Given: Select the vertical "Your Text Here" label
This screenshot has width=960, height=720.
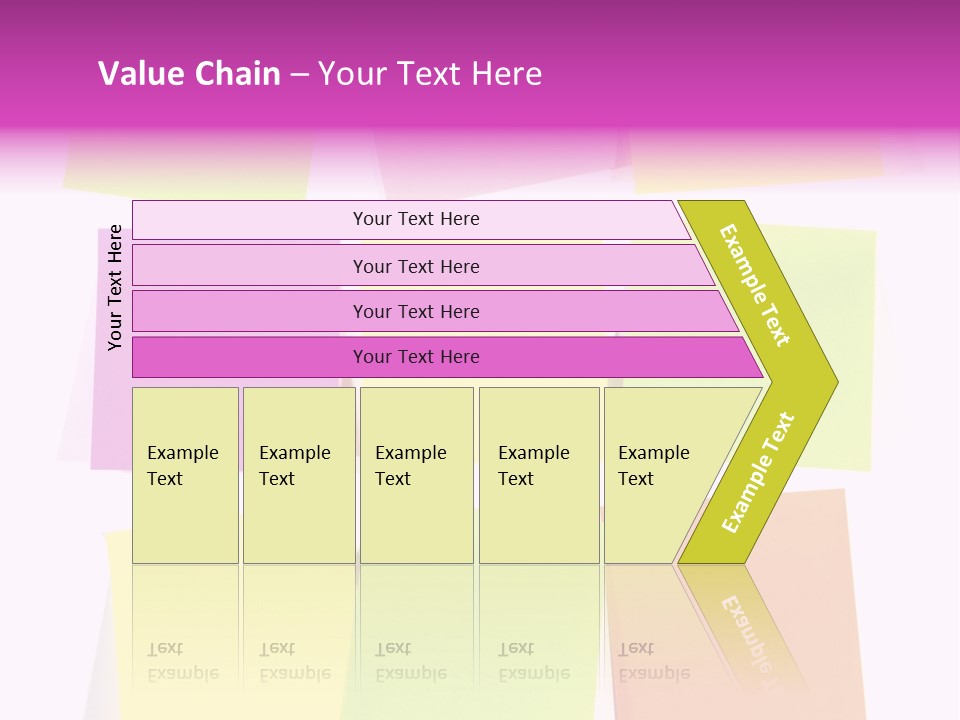Looking at the screenshot, I should point(115,288).
